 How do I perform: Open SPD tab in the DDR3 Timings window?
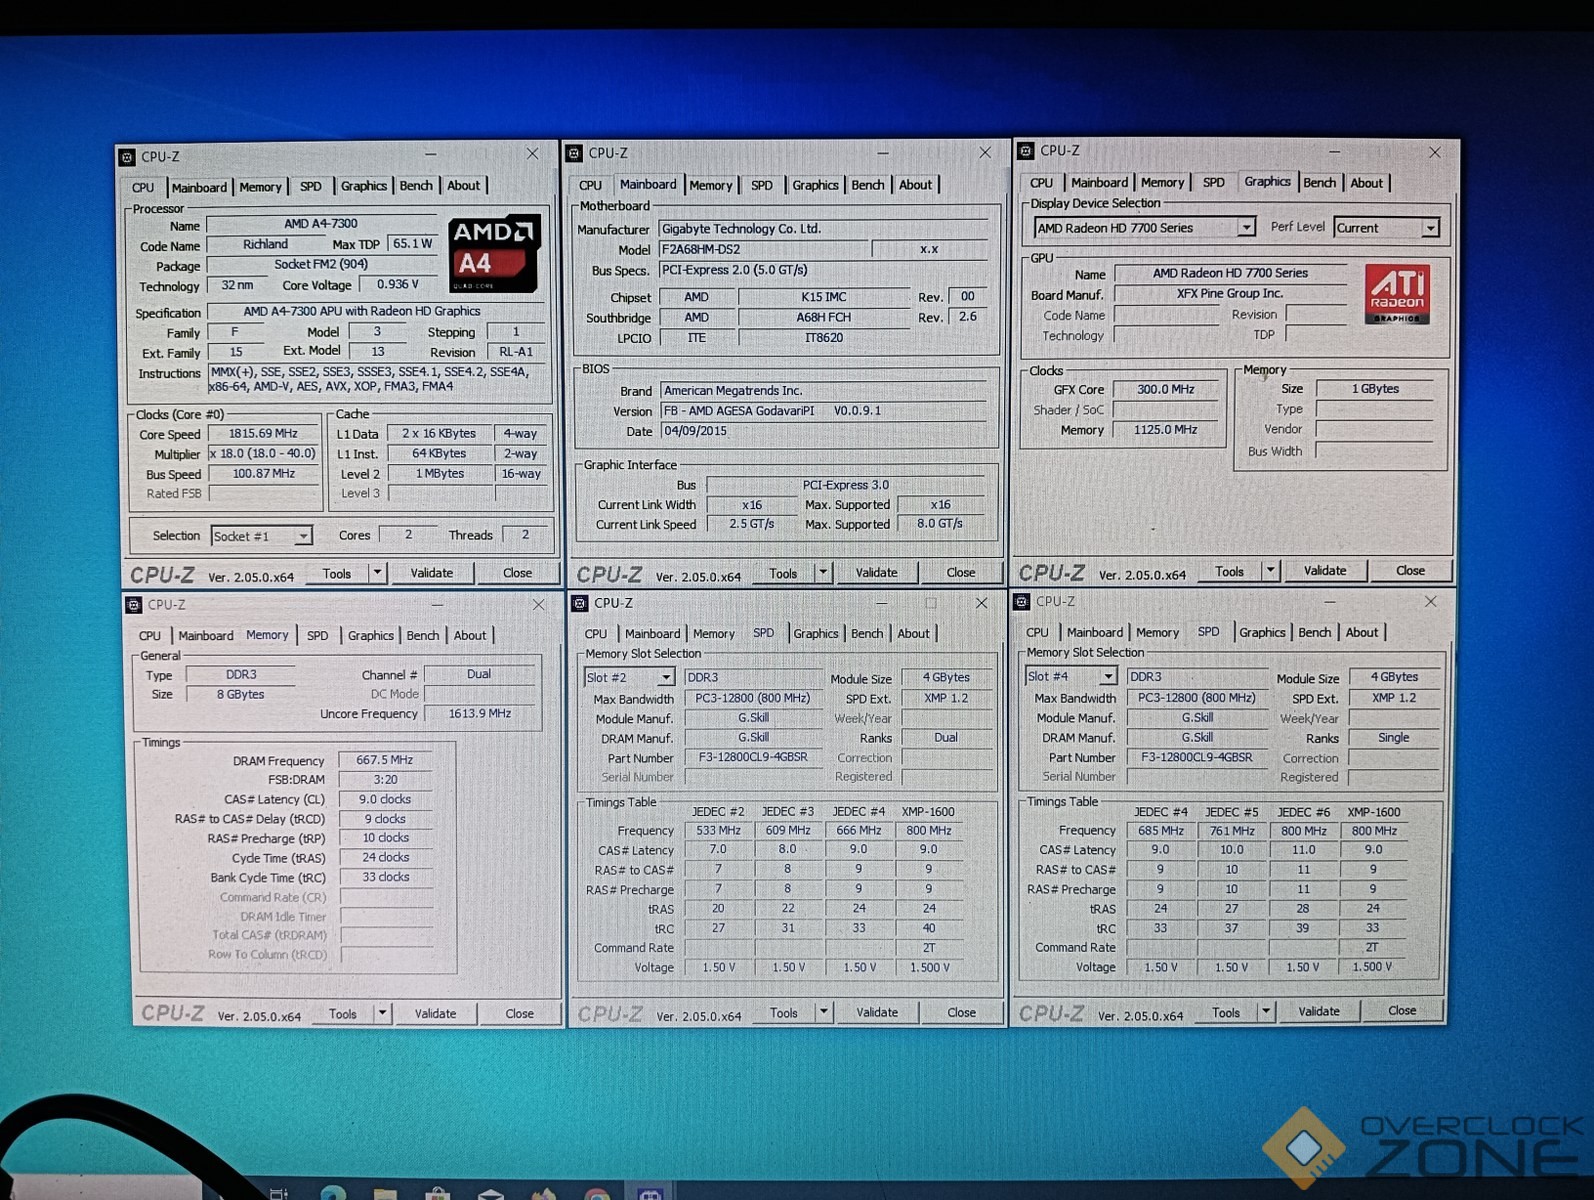[x=317, y=636]
